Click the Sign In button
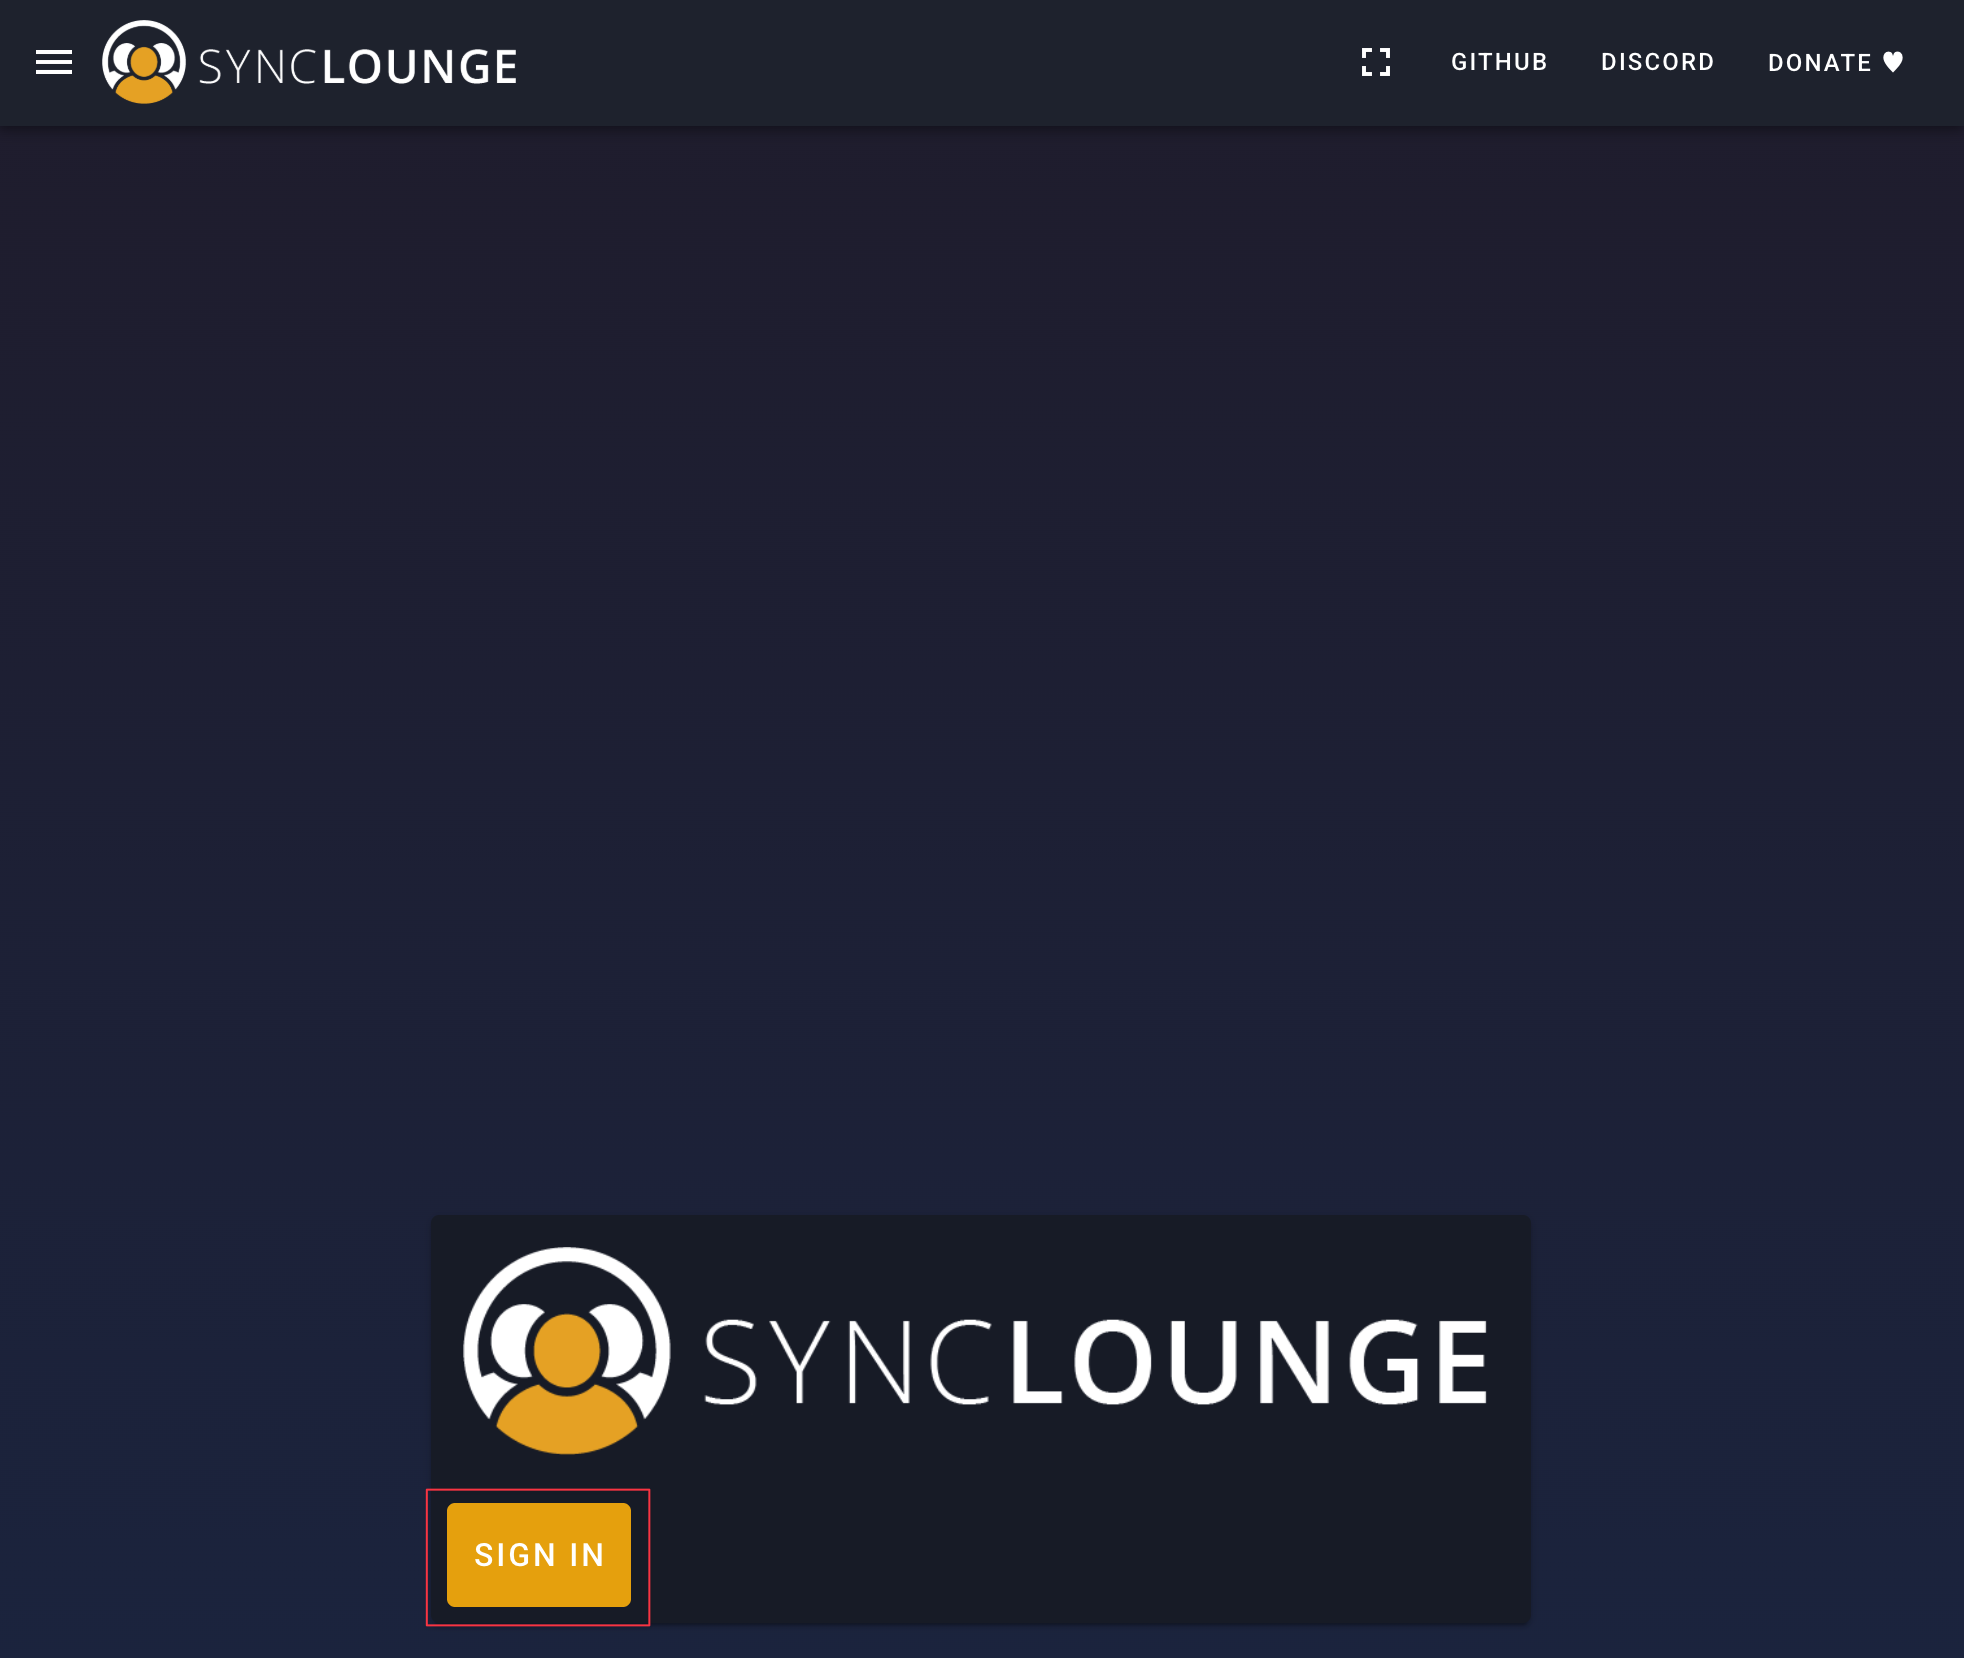The width and height of the screenshot is (1964, 1658). (x=539, y=1554)
